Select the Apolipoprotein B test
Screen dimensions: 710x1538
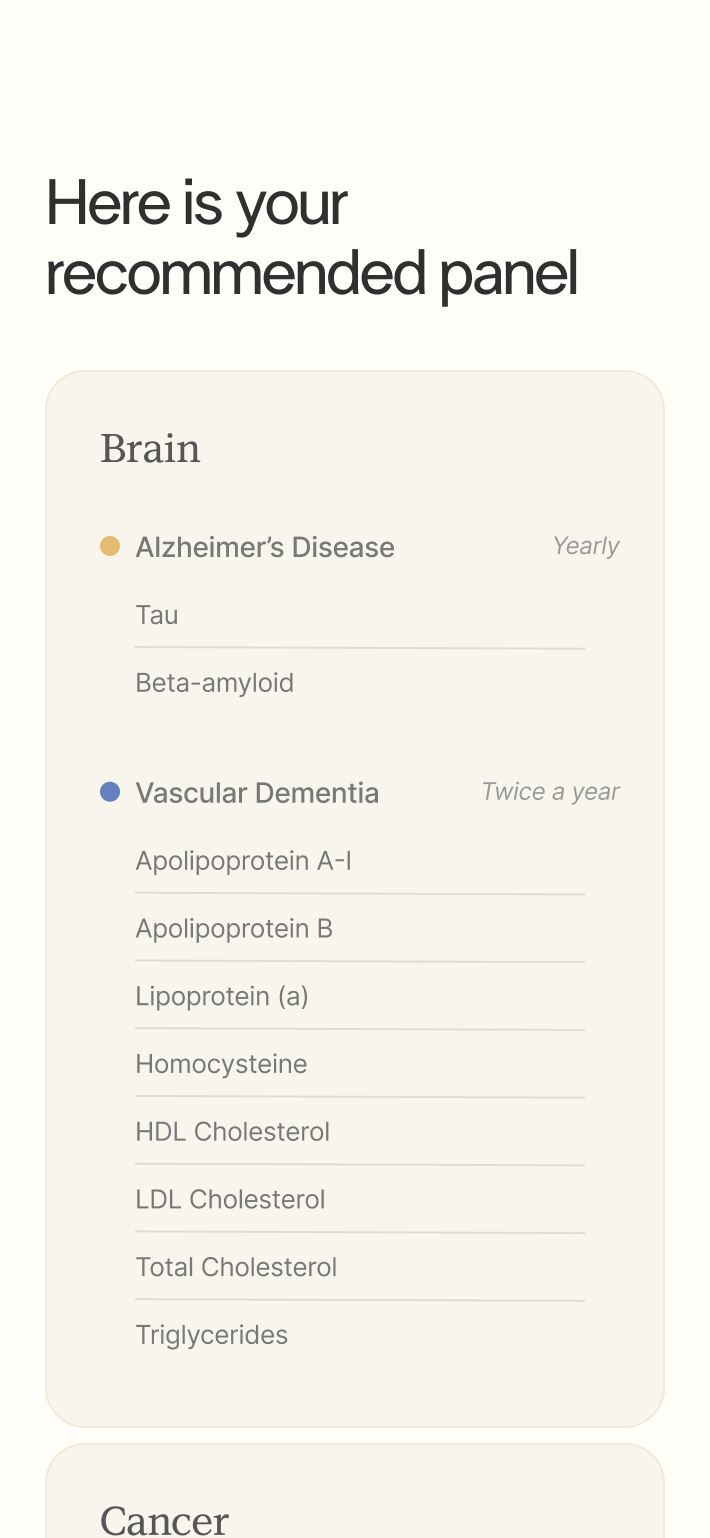pyautogui.click(x=234, y=928)
